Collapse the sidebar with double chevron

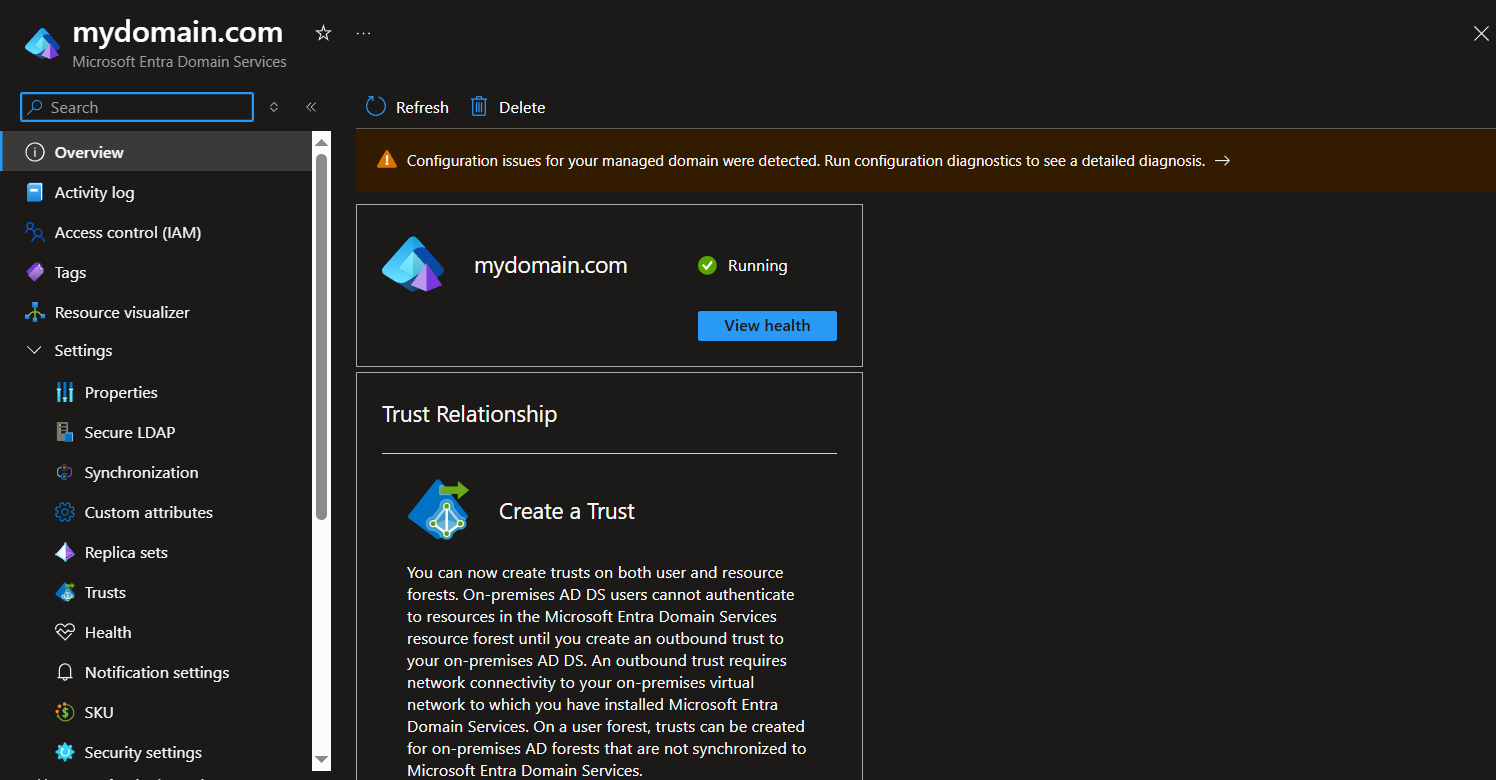[311, 107]
